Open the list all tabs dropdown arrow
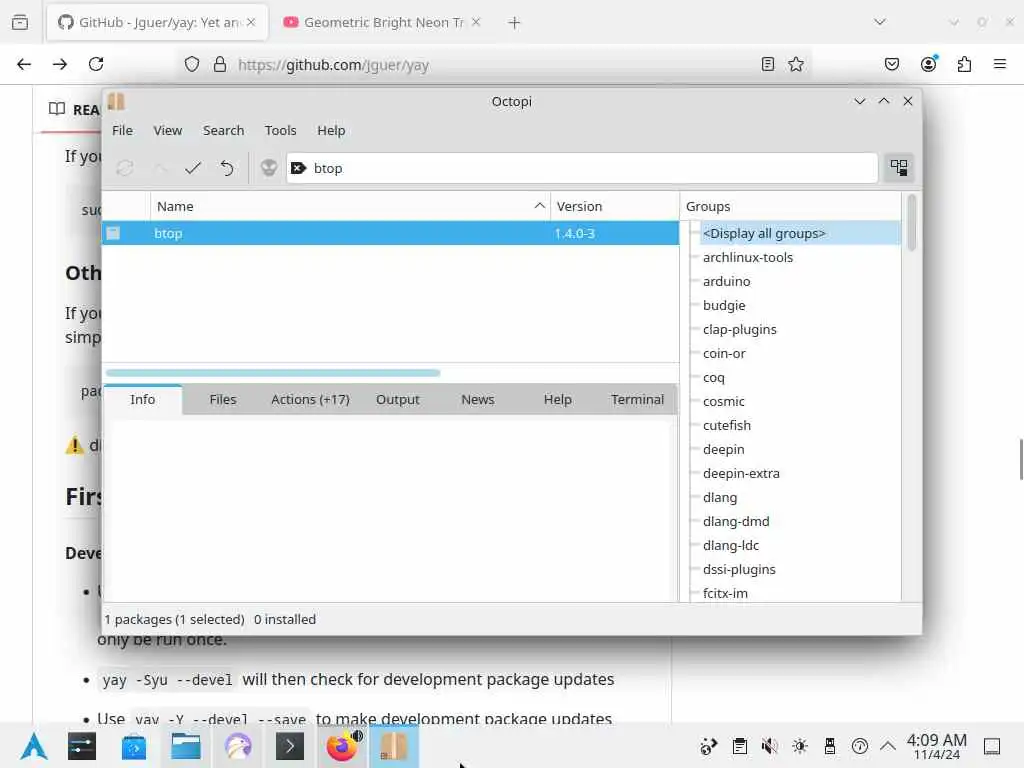Image resolution: width=1024 pixels, height=768 pixels. (x=880, y=22)
